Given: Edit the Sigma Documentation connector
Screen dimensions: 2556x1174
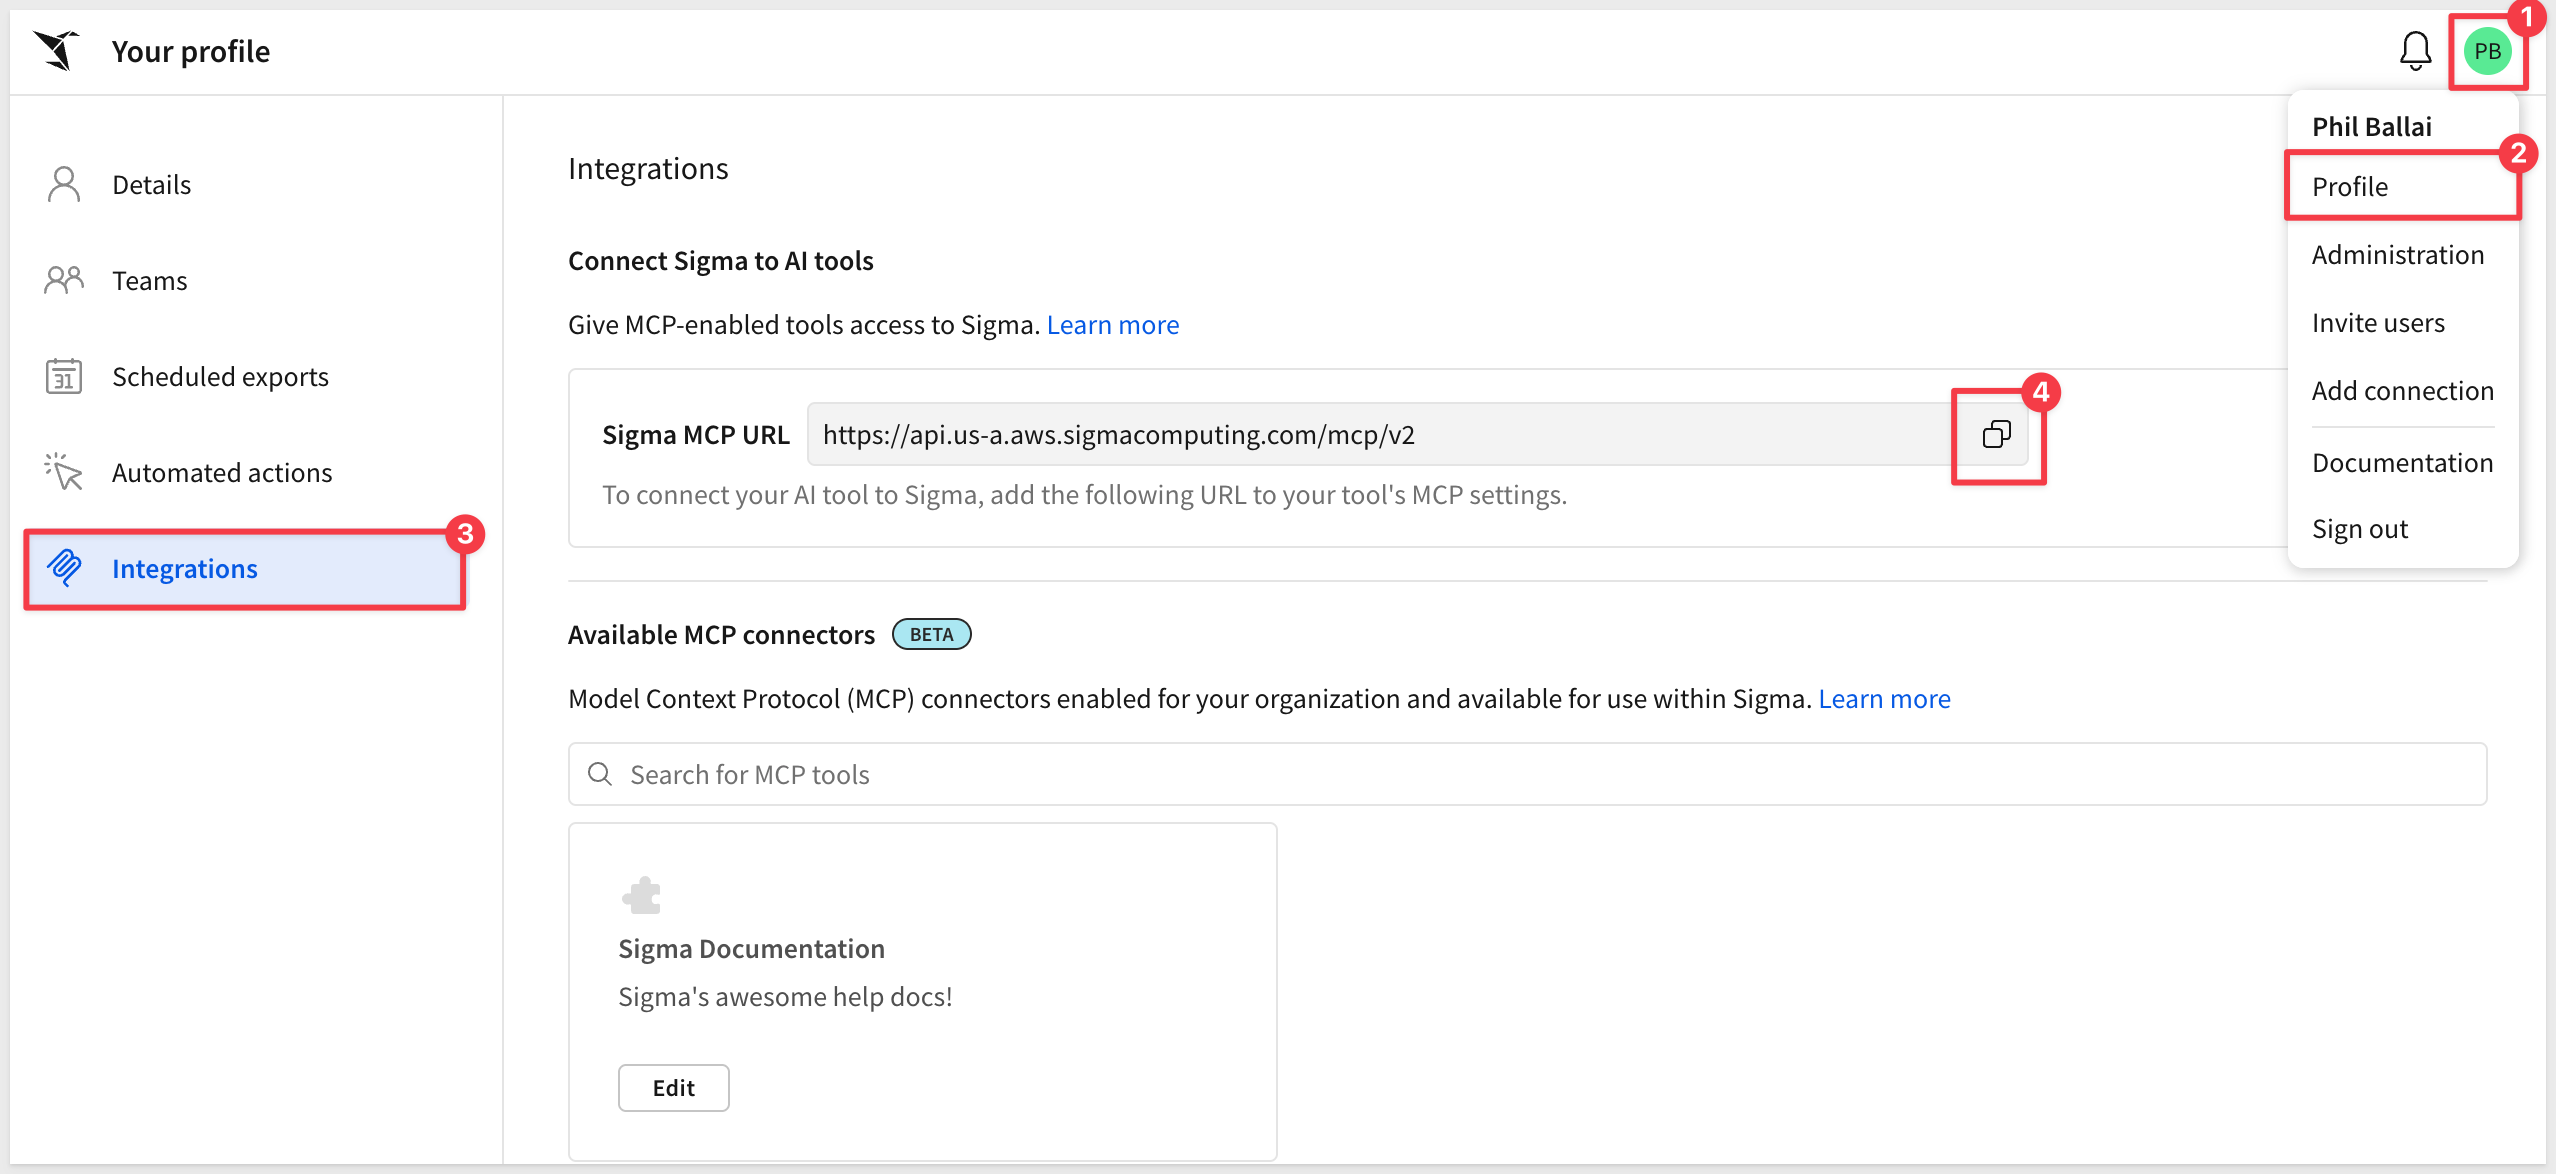Looking at the screenshot, I should click(674, 1088).
